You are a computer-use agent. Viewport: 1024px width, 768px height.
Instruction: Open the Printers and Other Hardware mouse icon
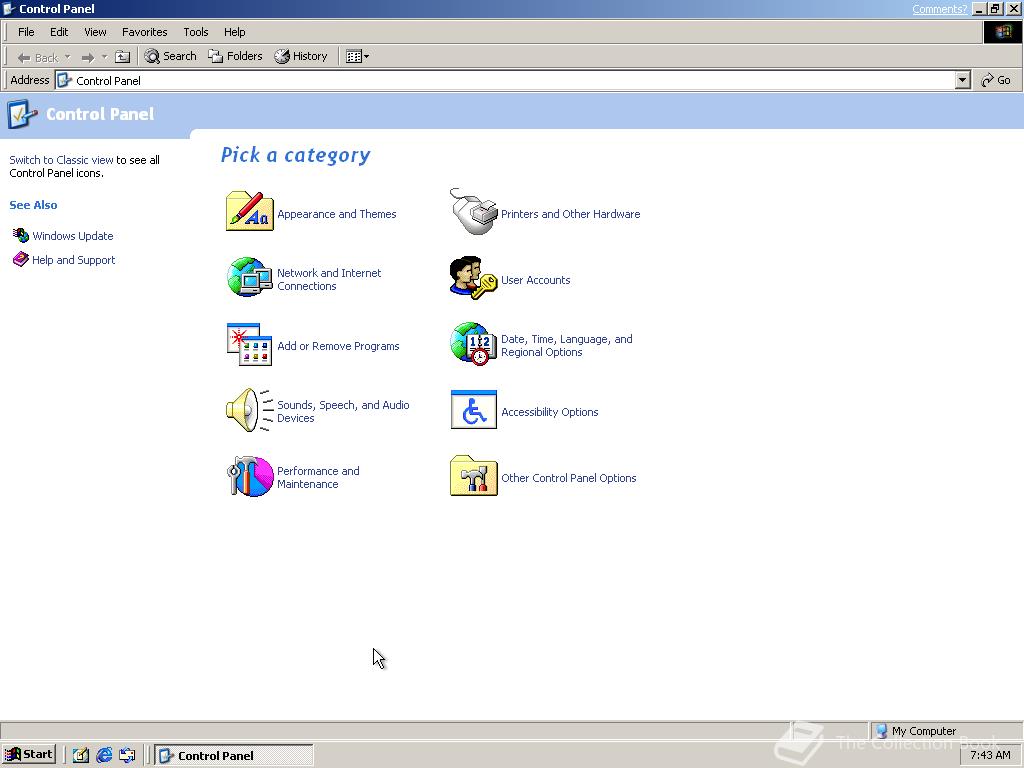click(473, 212)
